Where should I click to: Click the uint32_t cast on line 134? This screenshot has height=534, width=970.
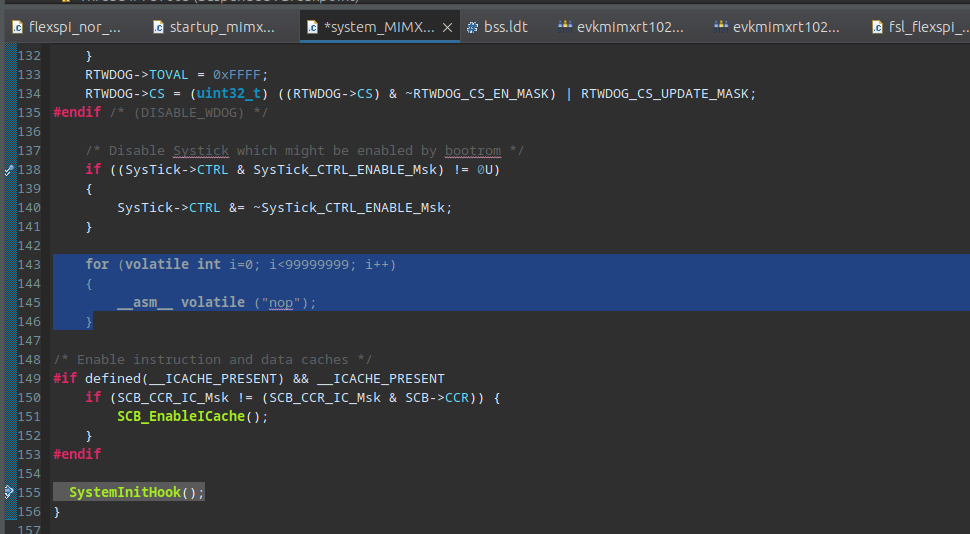pos(231,94)
